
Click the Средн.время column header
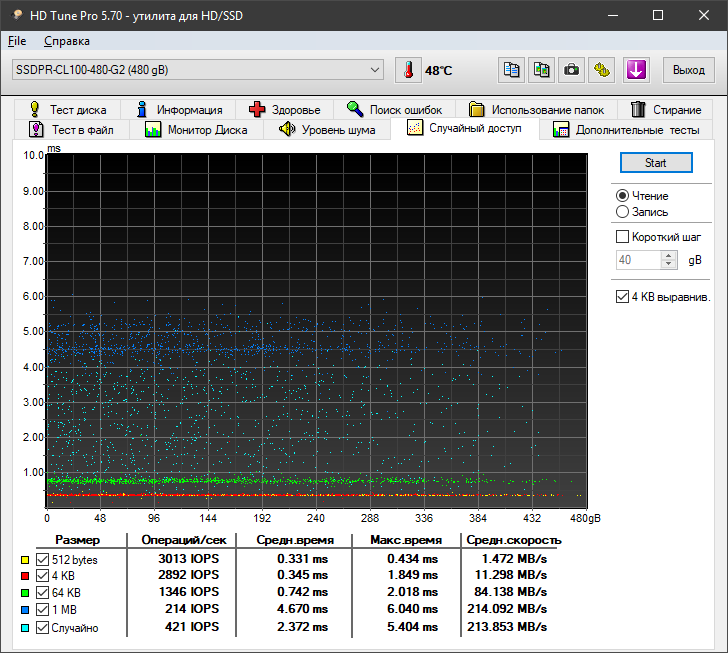tap(295, 540)
